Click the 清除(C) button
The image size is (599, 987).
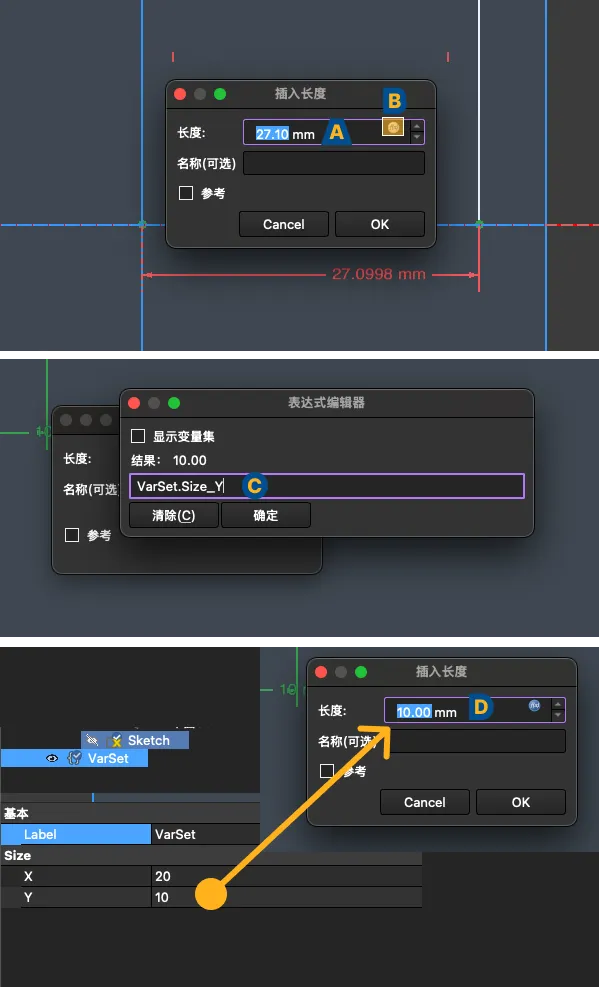click(174, 516)
